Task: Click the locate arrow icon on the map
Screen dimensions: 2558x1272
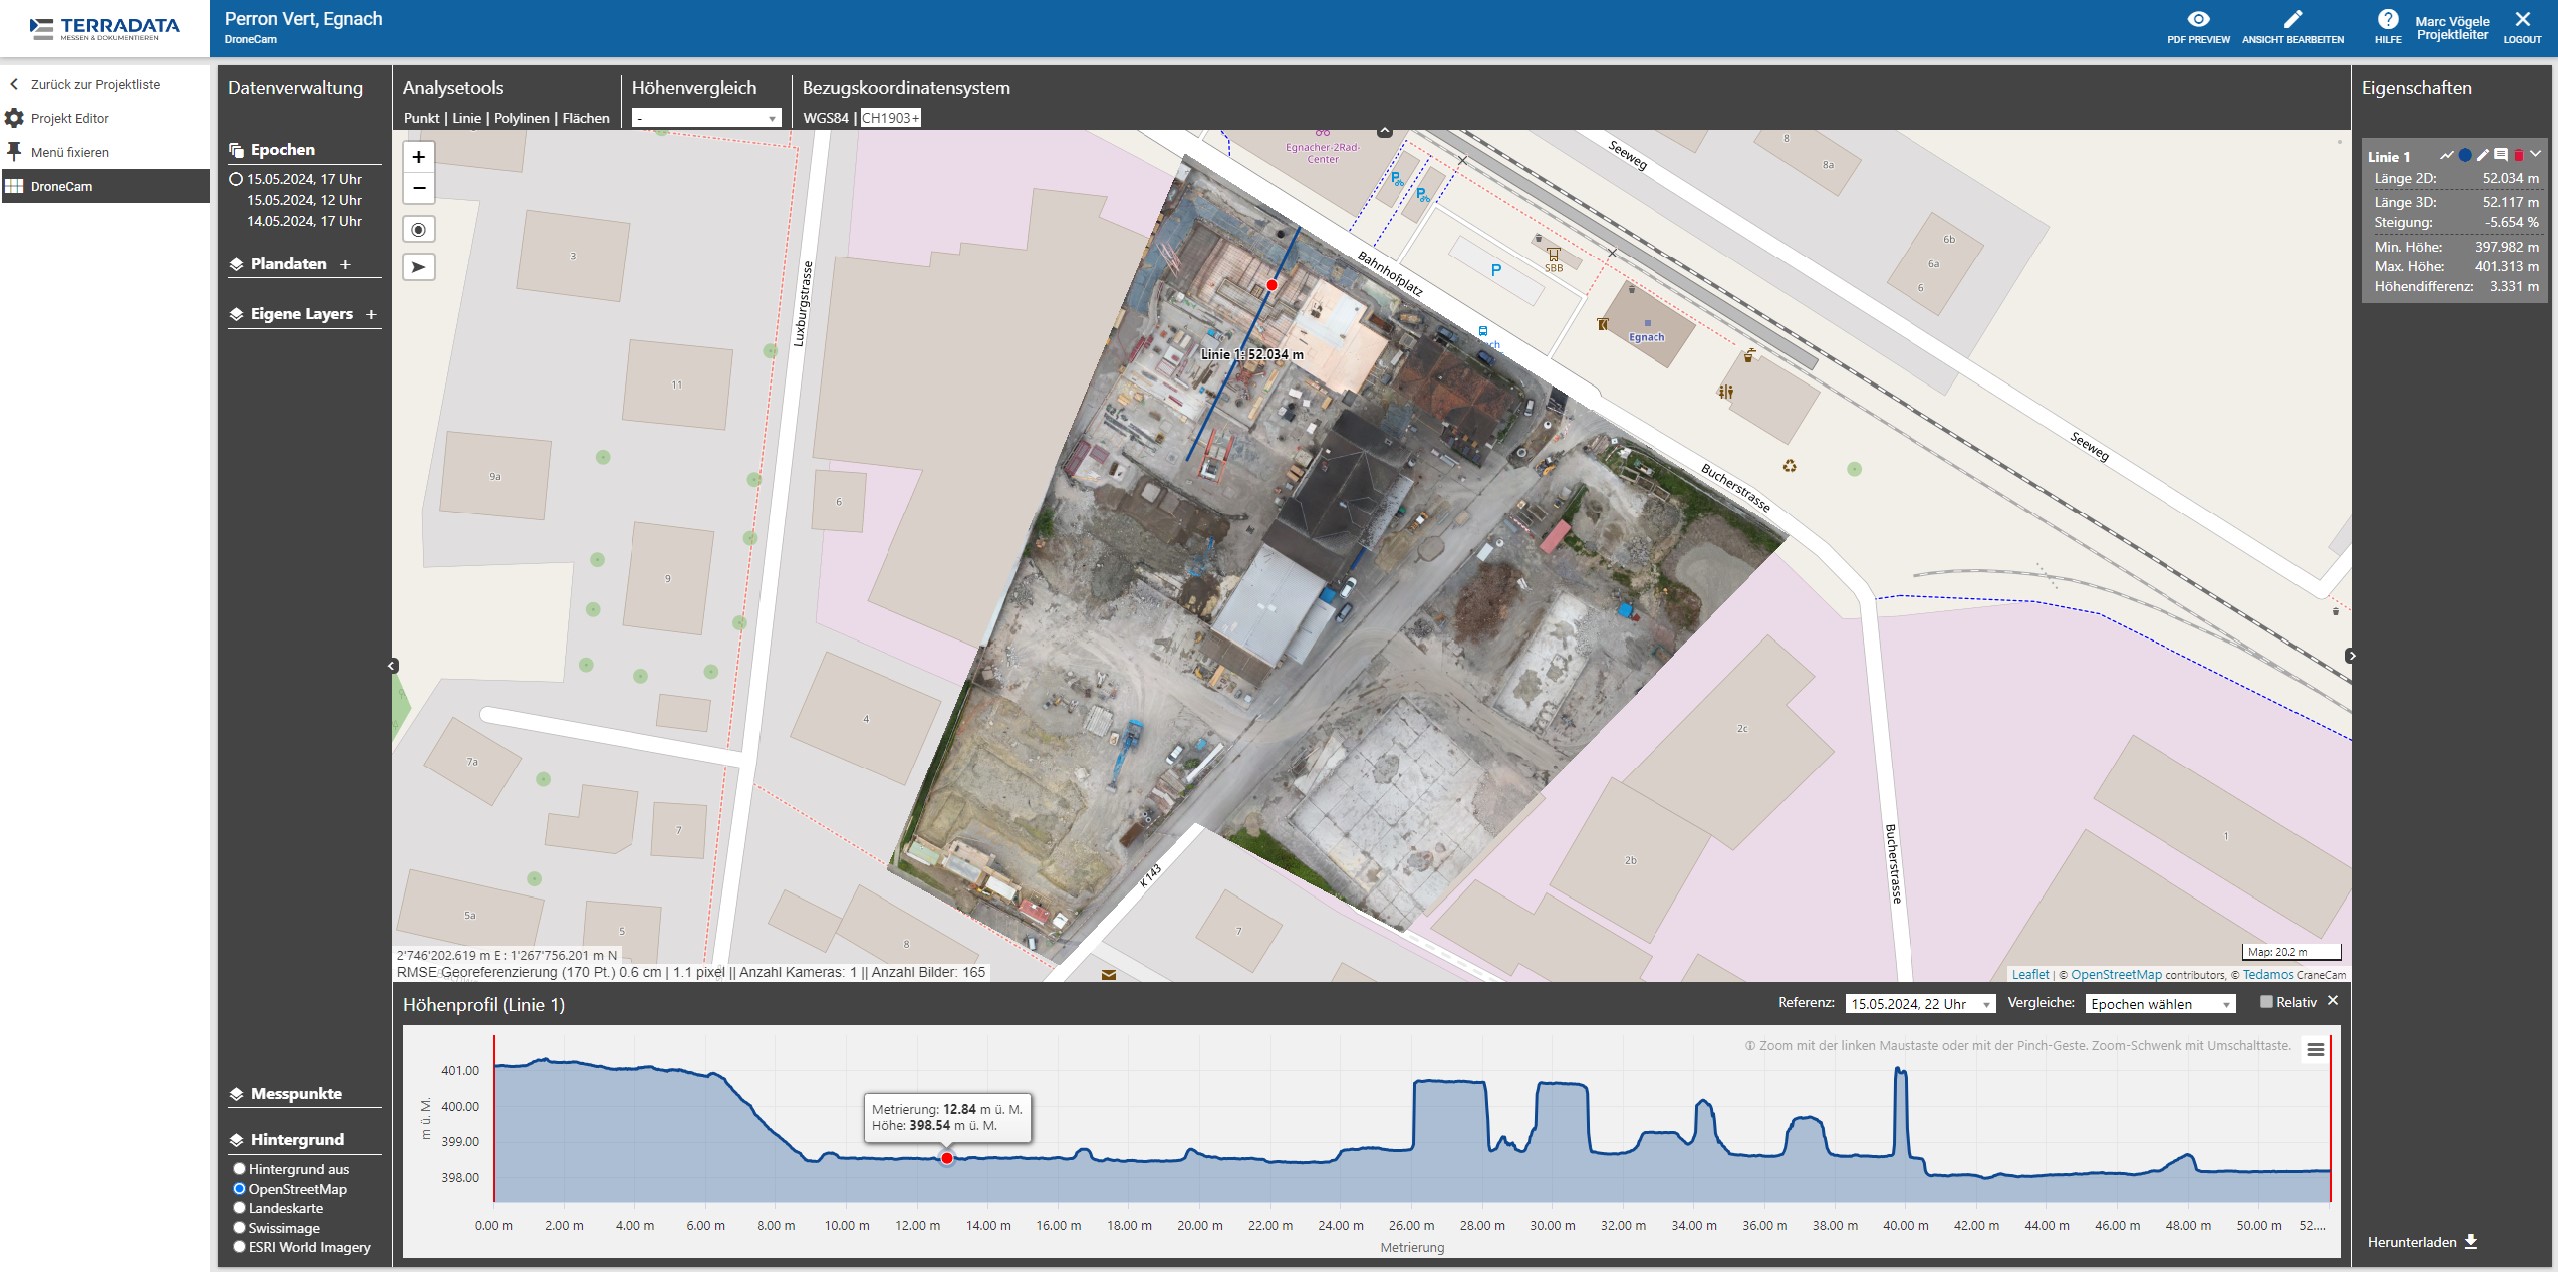Action: 419,267
